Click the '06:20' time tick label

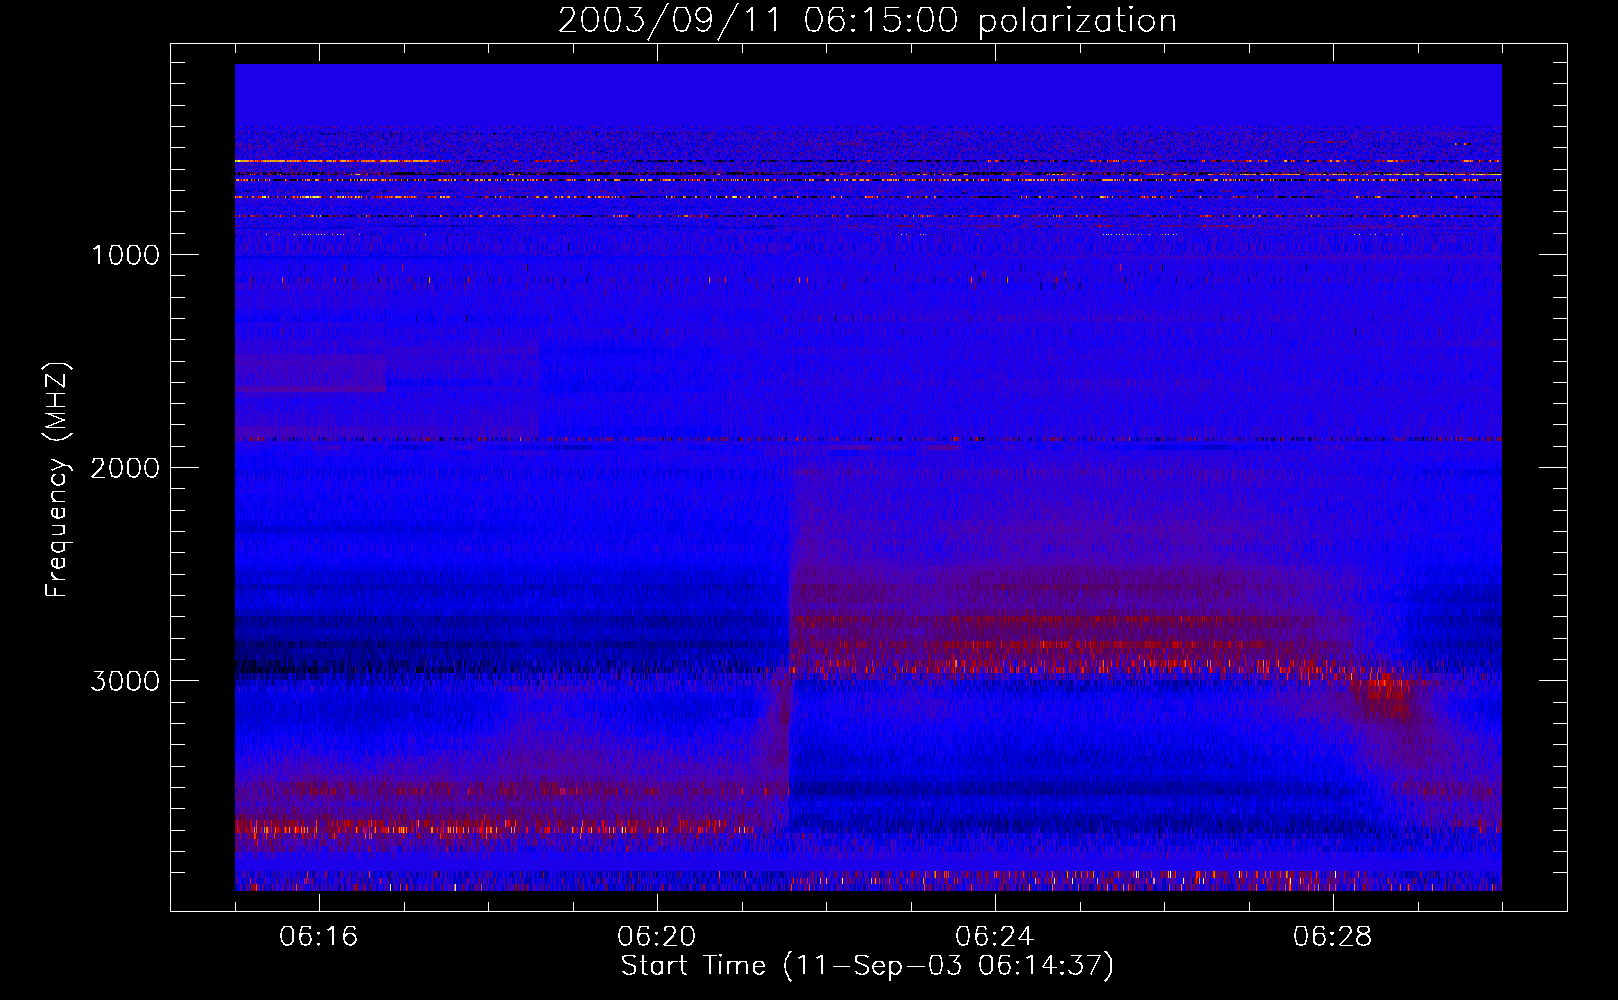click(657, 937)
